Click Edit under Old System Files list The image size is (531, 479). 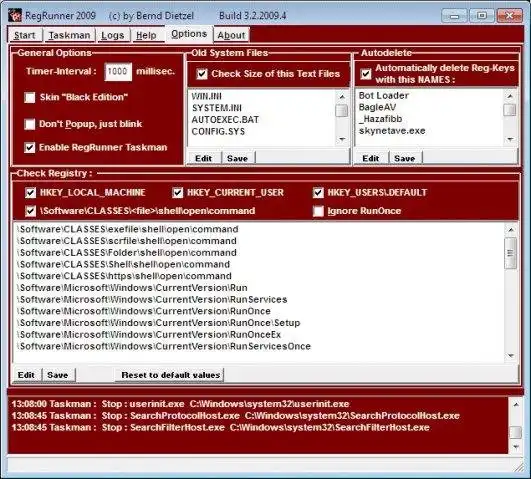[x=204, y=158]
